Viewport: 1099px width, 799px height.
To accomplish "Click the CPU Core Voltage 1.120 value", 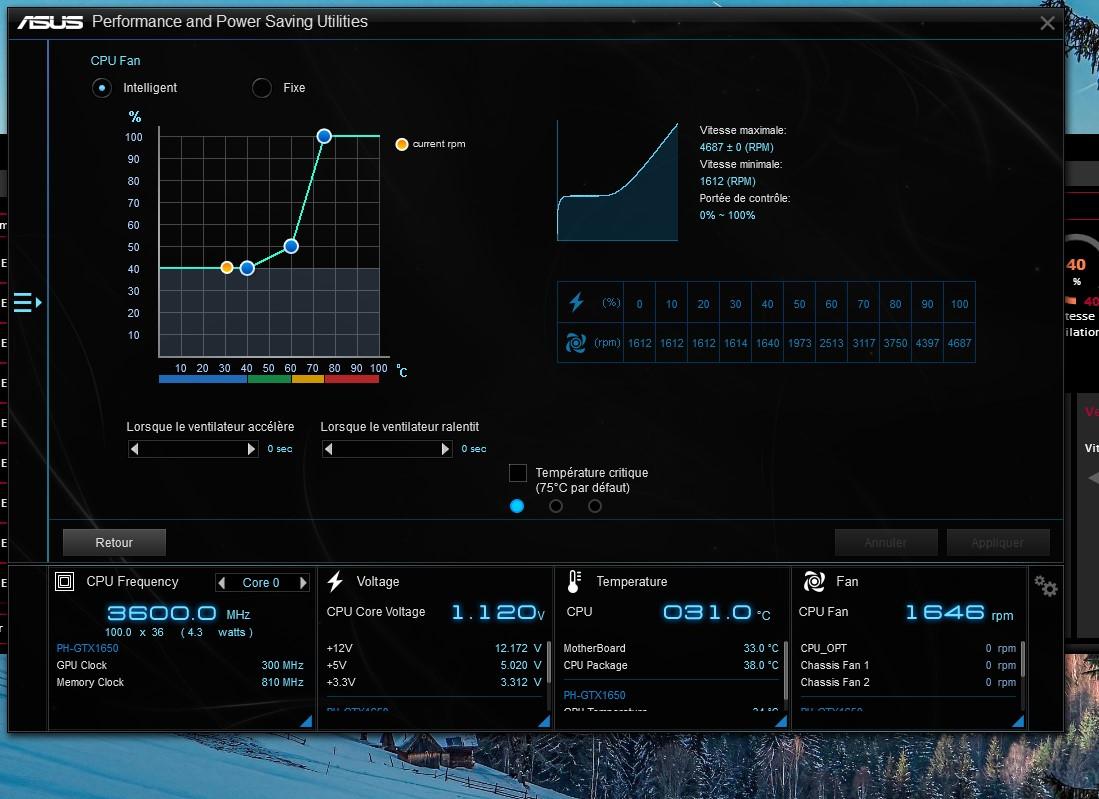I will (498, 613).
